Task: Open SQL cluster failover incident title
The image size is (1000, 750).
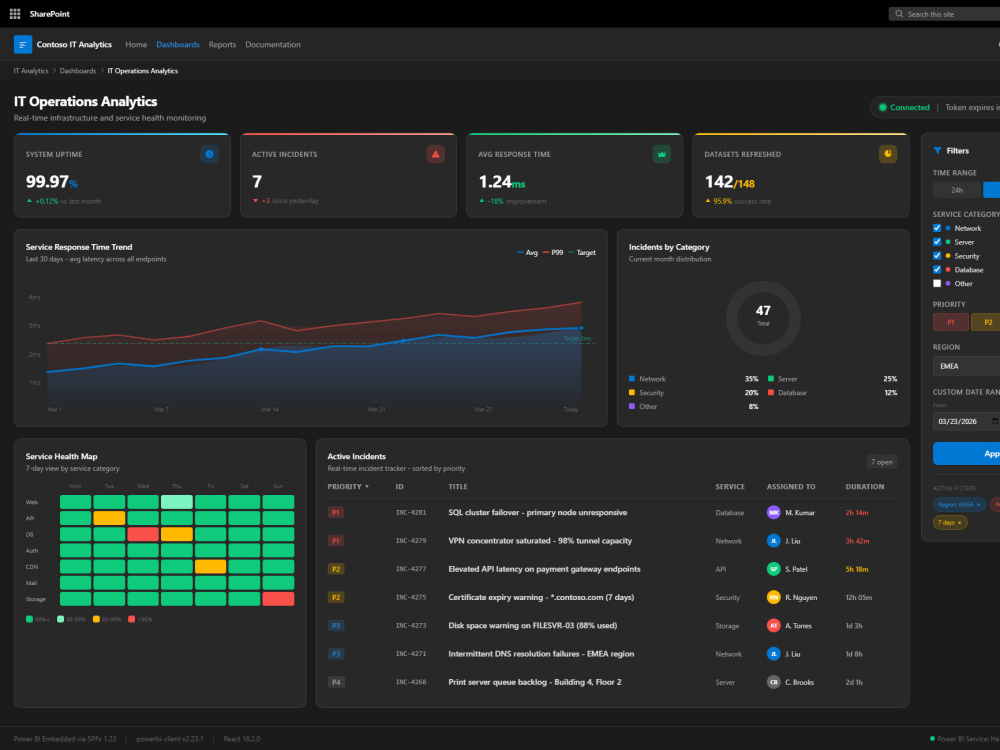Action: click(x=538, y=512)
